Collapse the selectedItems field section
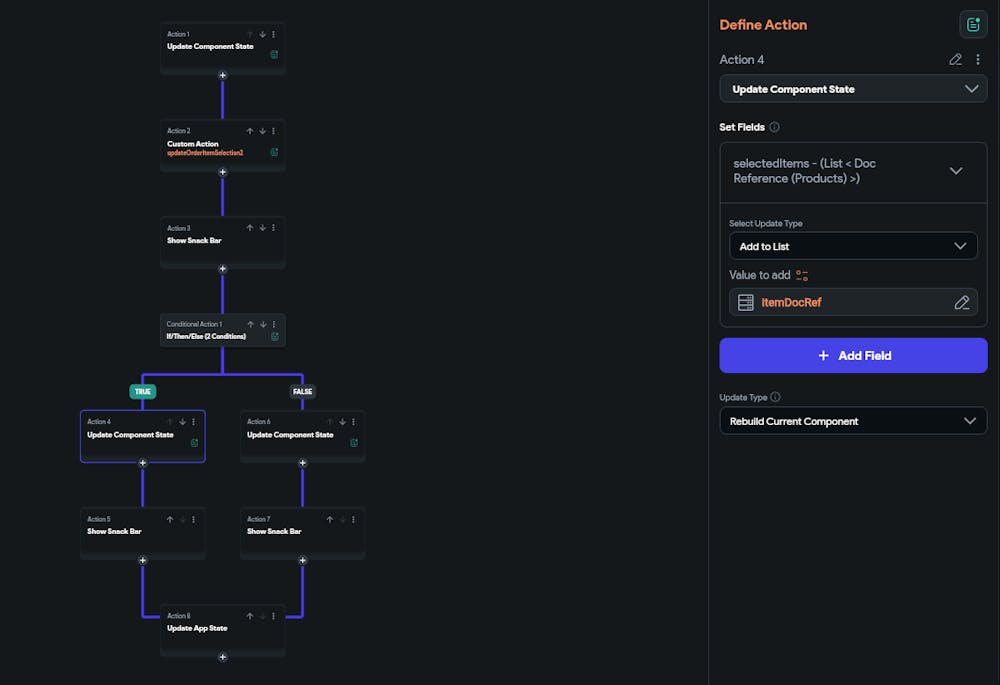The image size is (1000, 685). 956,171
